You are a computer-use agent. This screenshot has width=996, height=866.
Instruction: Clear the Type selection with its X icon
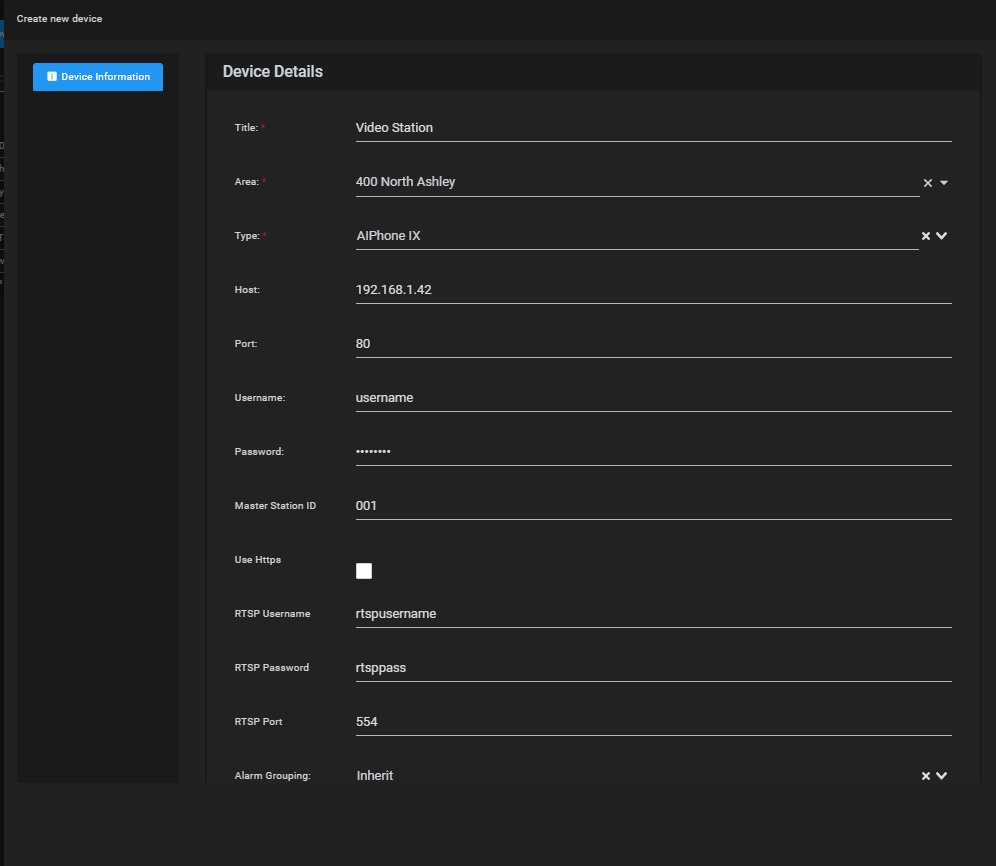[x=925, y=236]
